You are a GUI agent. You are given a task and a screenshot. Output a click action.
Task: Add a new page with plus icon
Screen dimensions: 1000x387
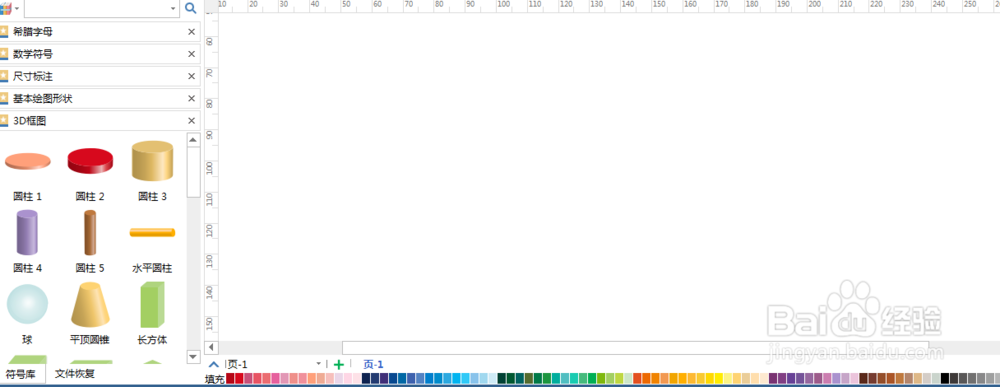pyautogui.click(x=339, y=365)
